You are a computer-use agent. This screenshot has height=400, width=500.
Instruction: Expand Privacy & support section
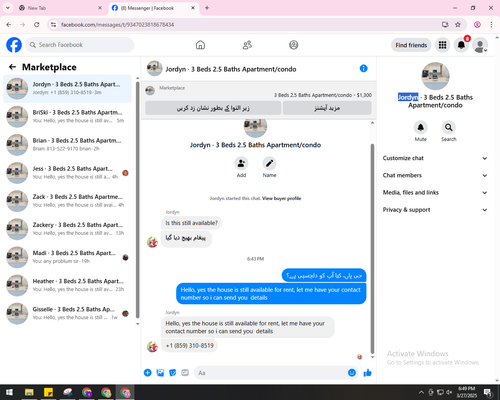click(x=435, y=210)
